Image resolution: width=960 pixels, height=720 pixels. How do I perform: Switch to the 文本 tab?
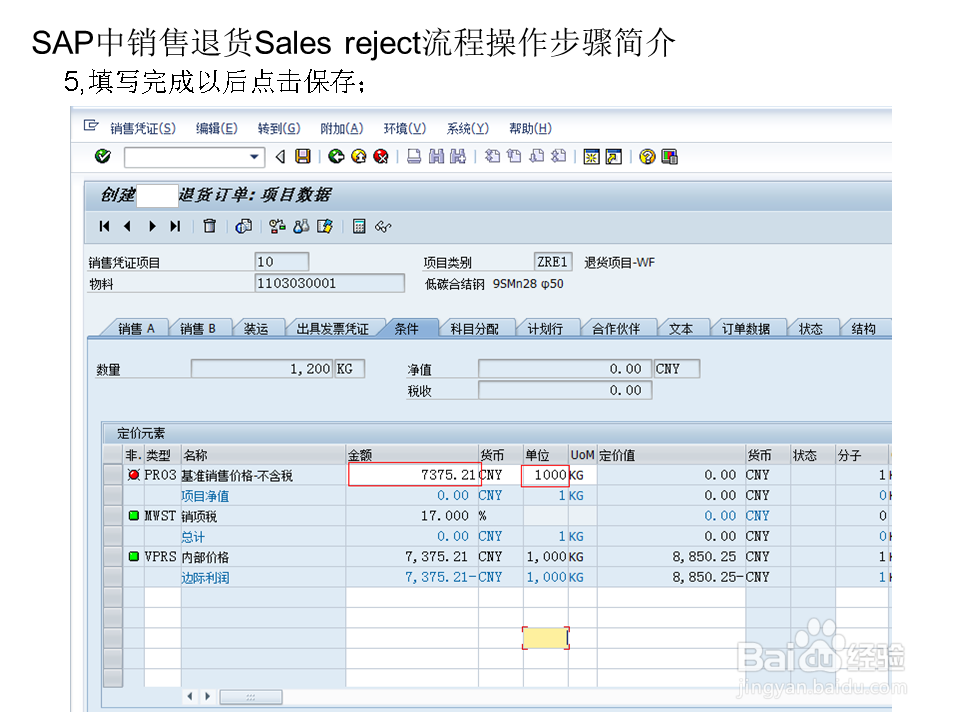point(681,329)
